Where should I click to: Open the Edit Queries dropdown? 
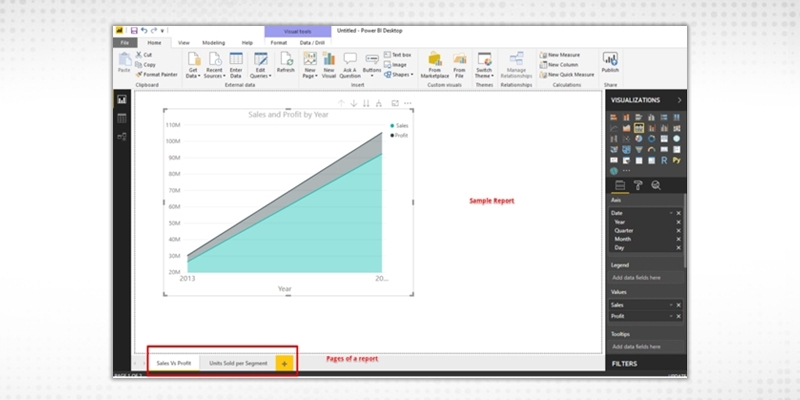tap(260, 65)
